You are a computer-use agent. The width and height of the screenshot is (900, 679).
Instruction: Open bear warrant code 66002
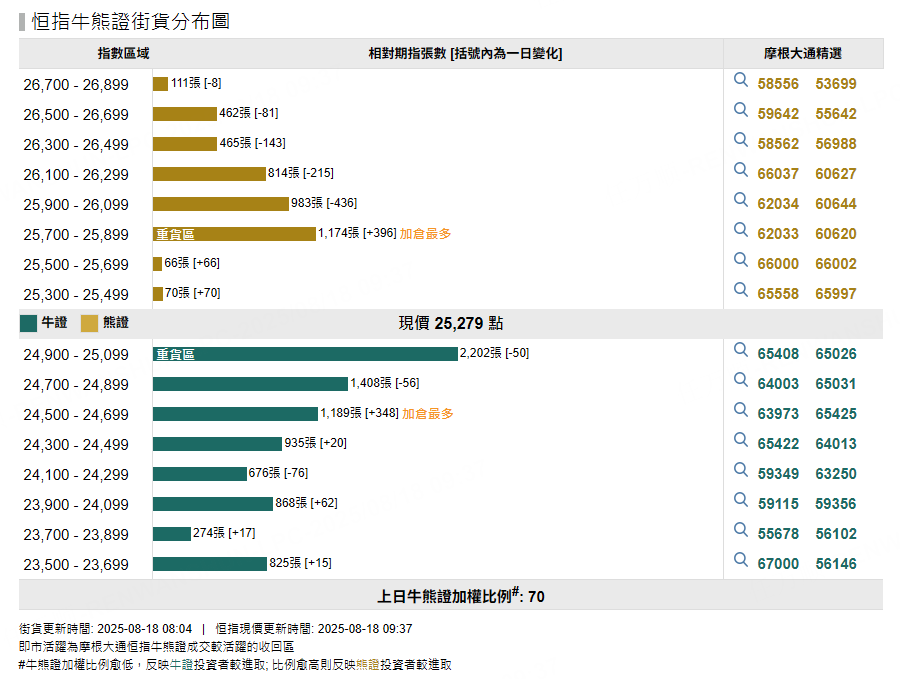point(836,263)
